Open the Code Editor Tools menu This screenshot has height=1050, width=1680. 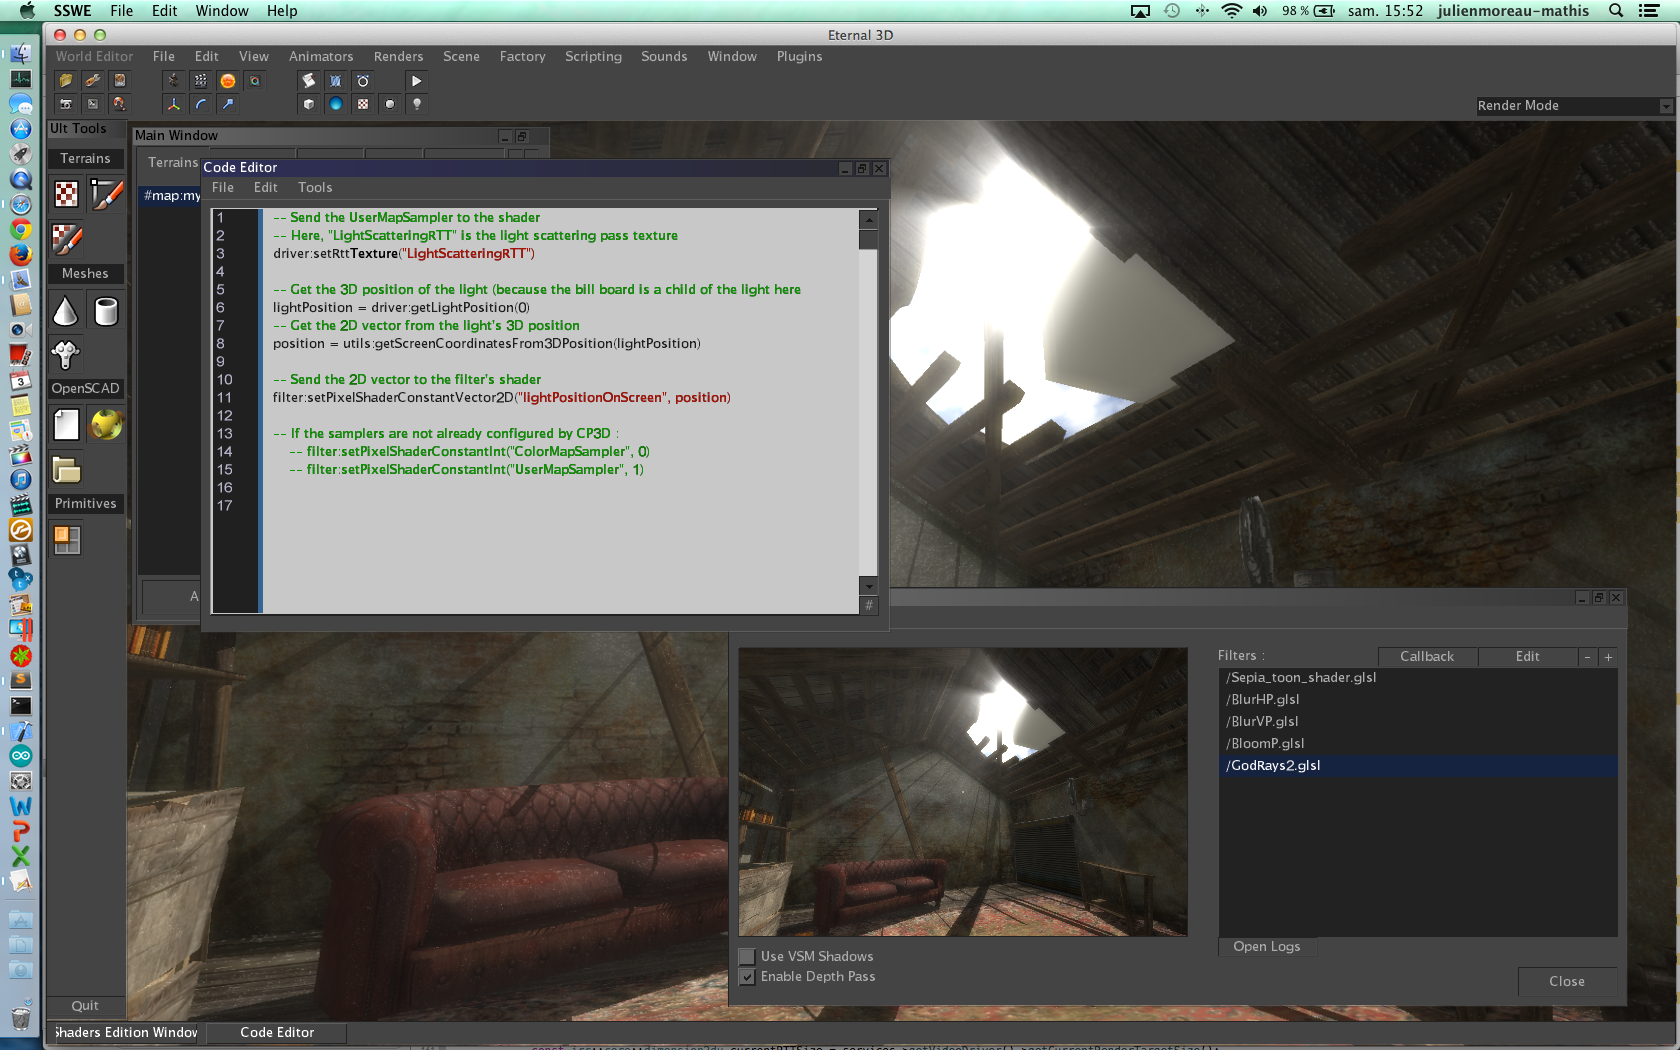click(315, 187)
